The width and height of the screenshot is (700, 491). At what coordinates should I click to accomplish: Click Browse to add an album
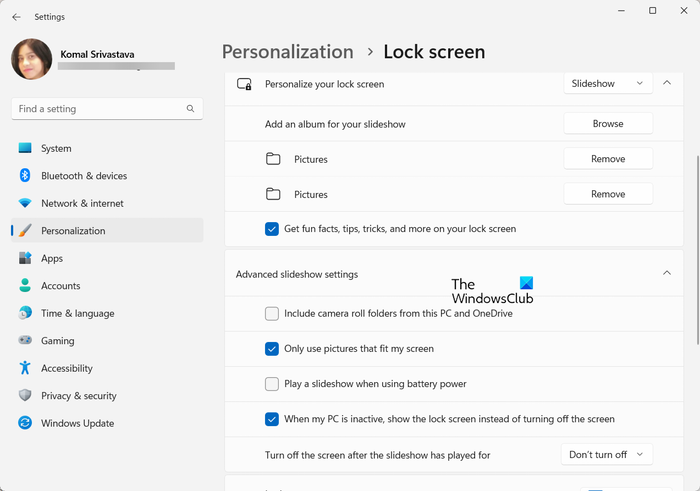click(608, 124)
